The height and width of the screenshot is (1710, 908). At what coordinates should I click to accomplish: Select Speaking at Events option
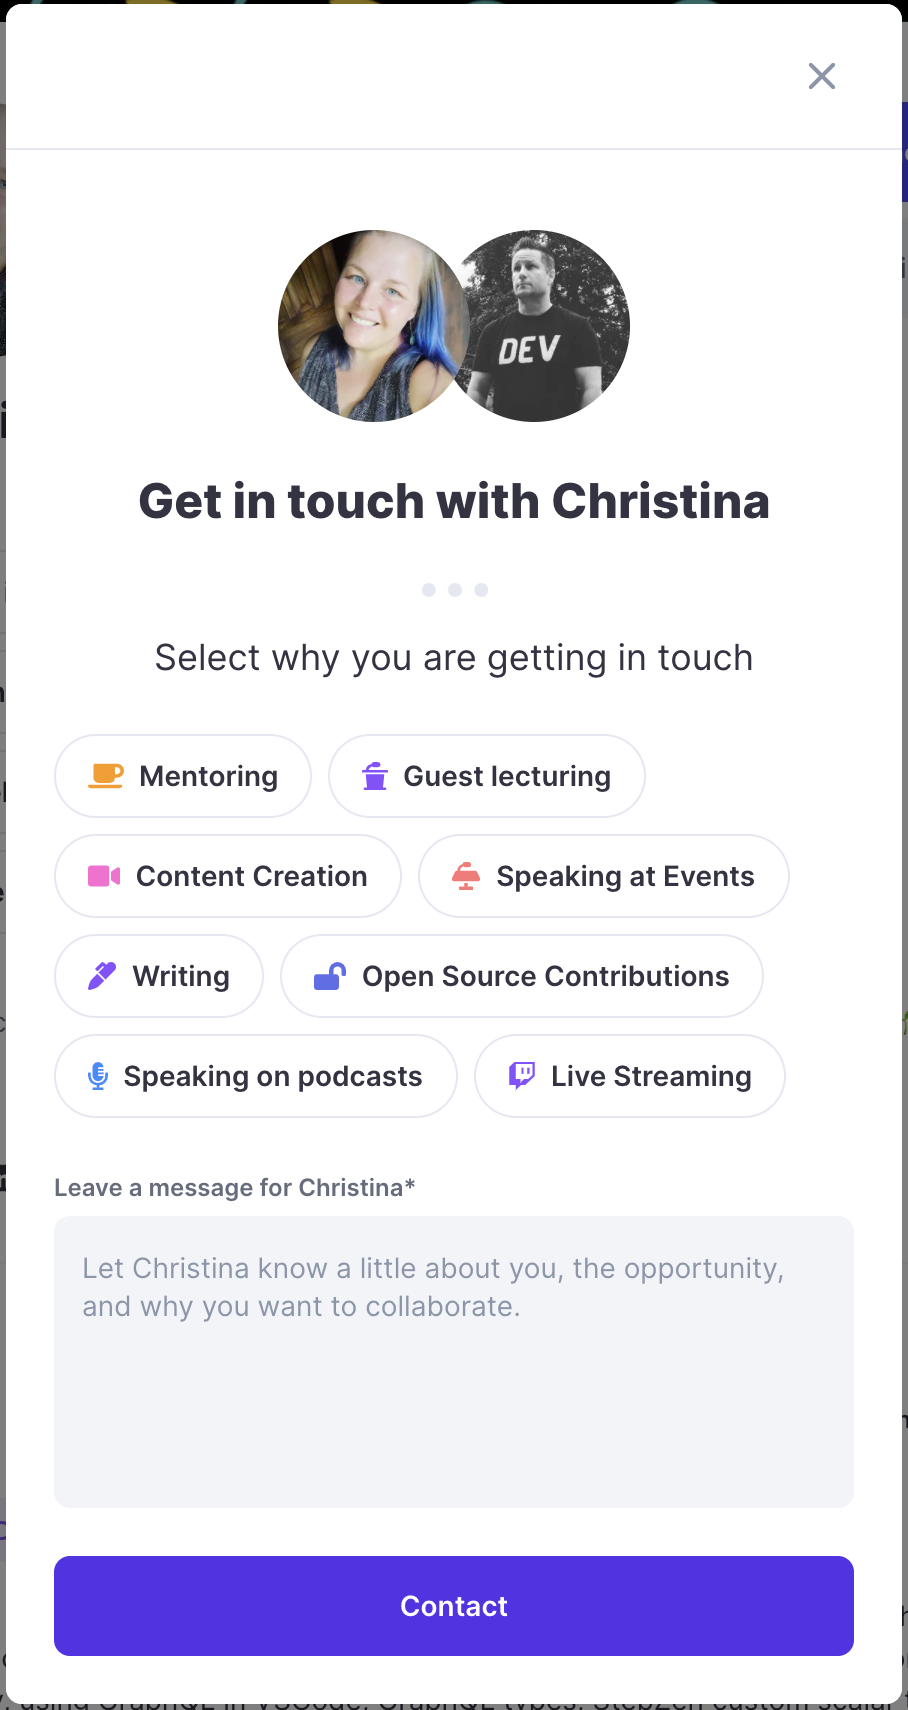(603, 876)
